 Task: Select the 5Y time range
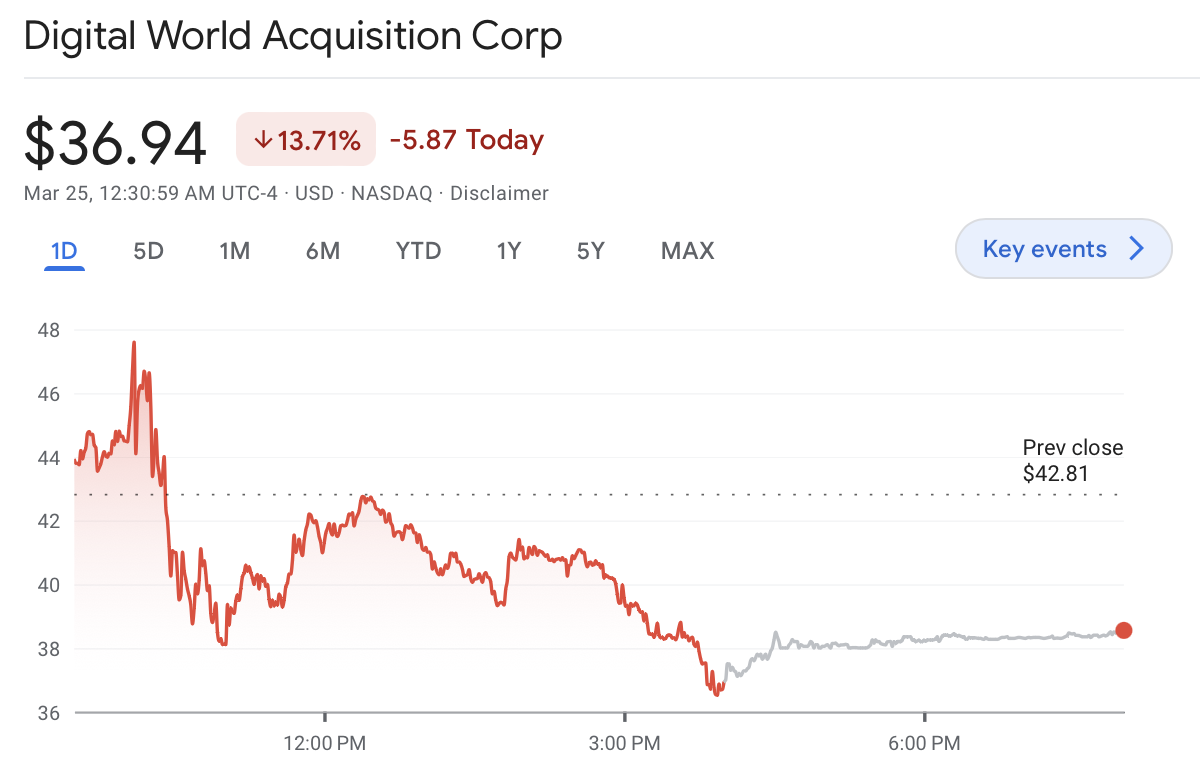pos(590,251)
